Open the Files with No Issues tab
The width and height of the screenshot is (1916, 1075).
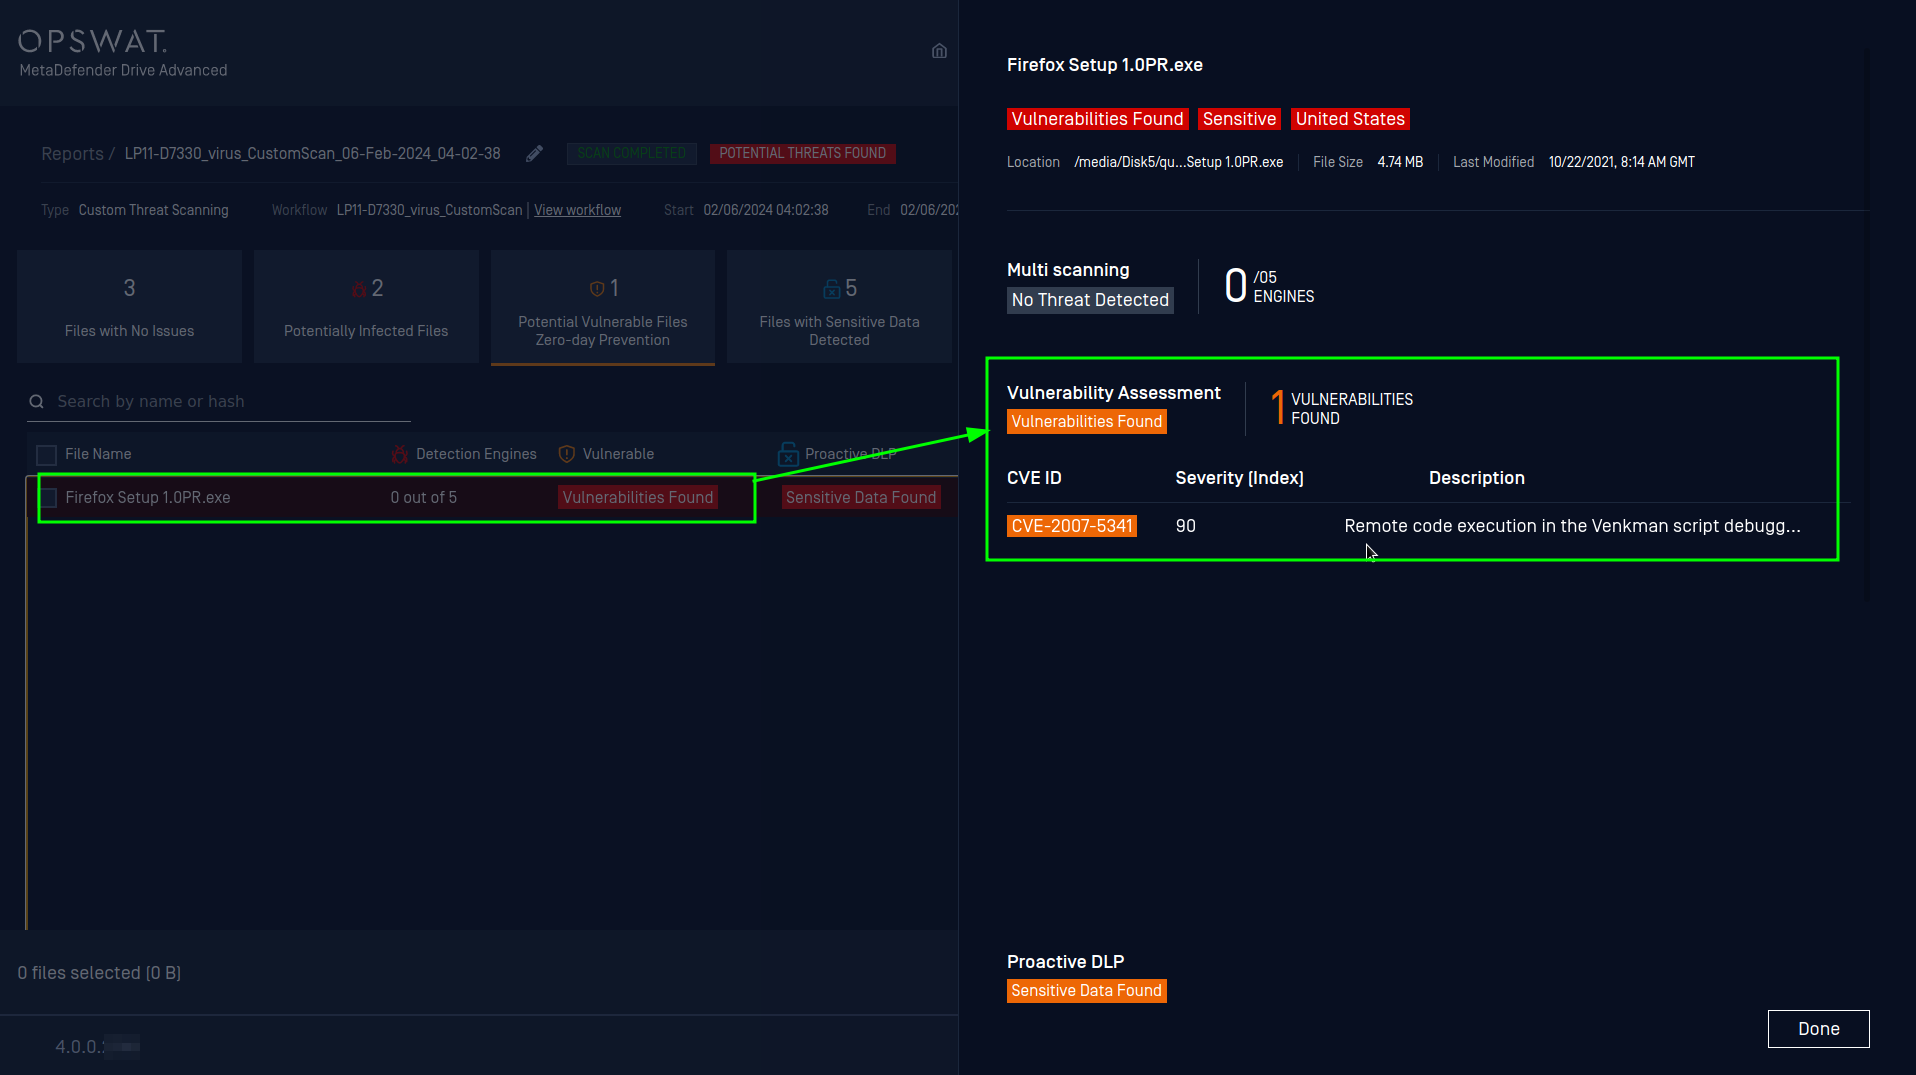pos(129,306)
